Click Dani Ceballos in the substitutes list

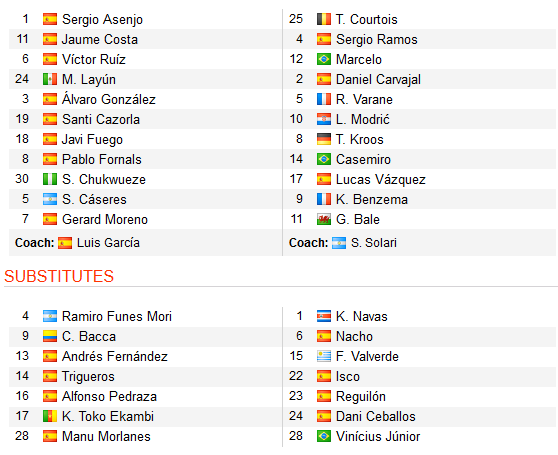(375, 416)
